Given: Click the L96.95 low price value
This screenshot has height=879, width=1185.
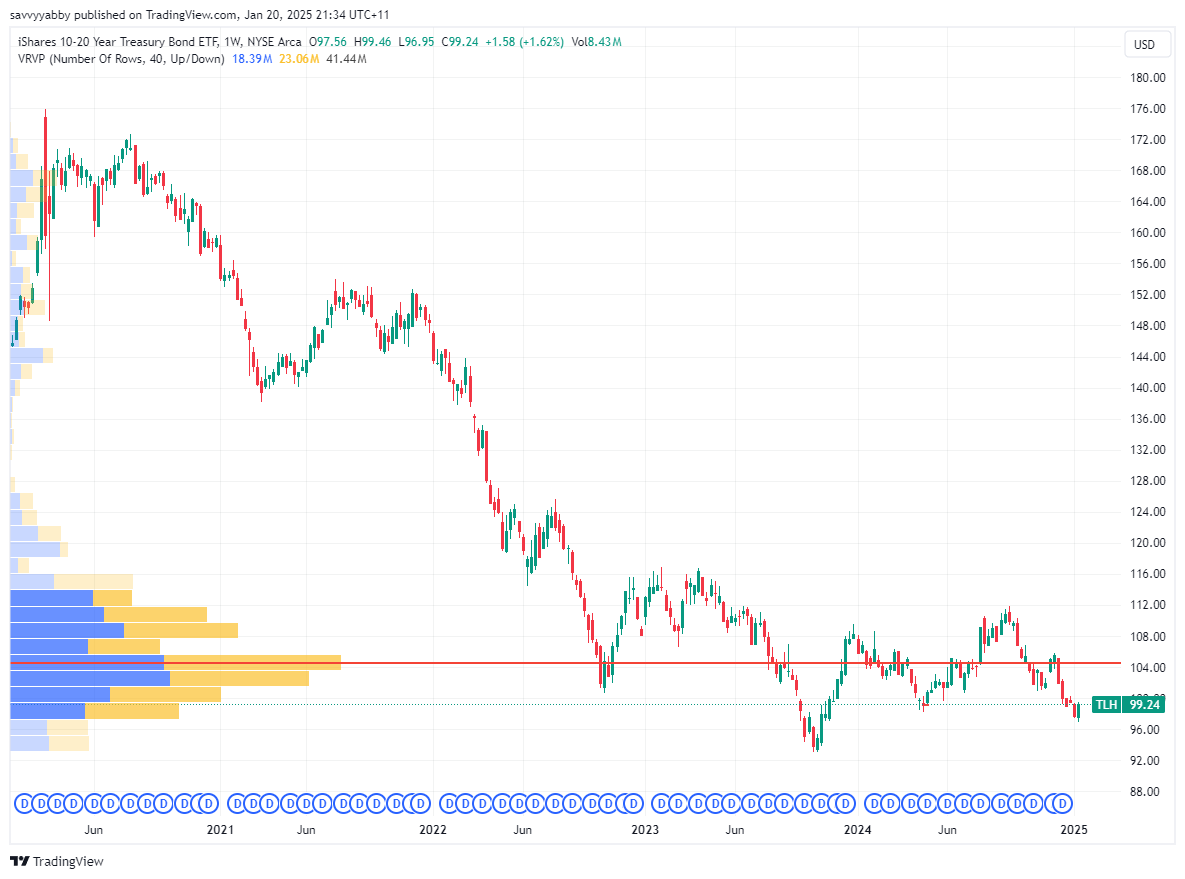Looking at the screenshot, I should click(x=416, y=42).
